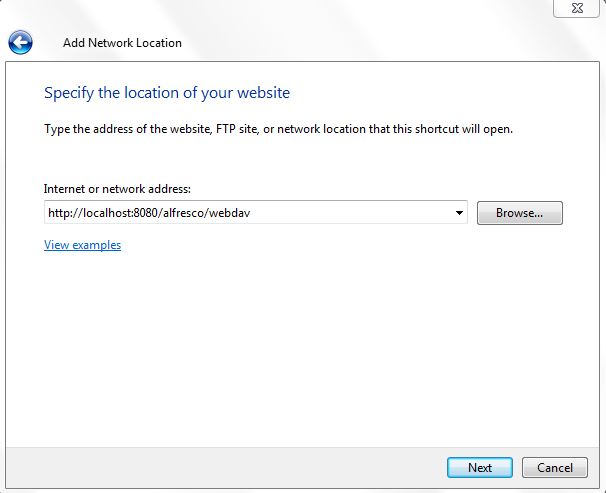Click the Next button
The height and width of the screenshot is (493, 606).
[x=480, y=467]
